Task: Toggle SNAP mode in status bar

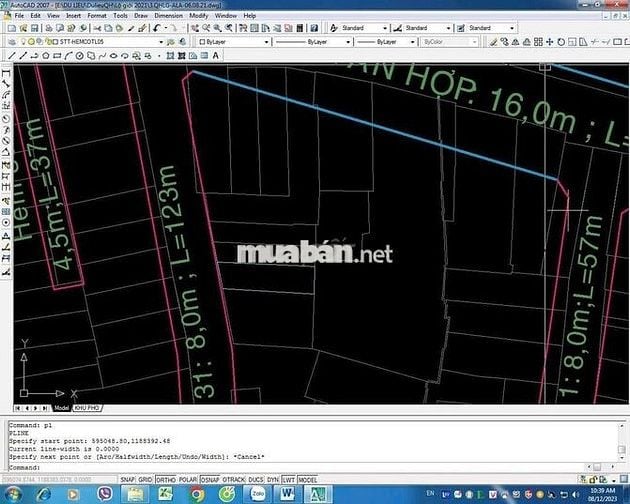Action: (127, 480)
